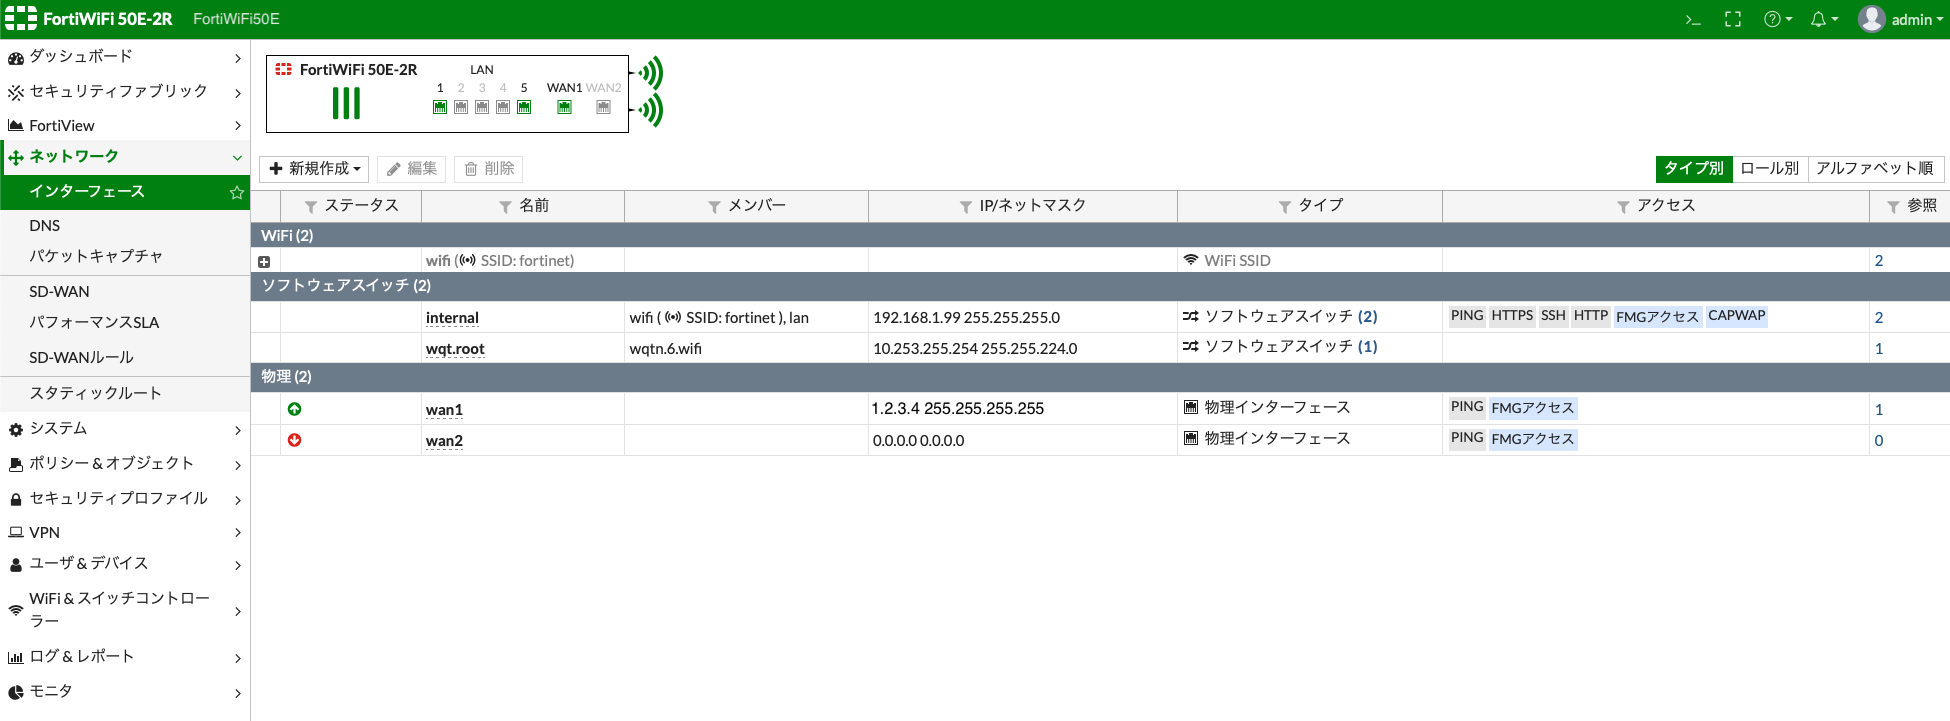
Task: Click LAN port 3 icon
Action: tap(482, 107)
